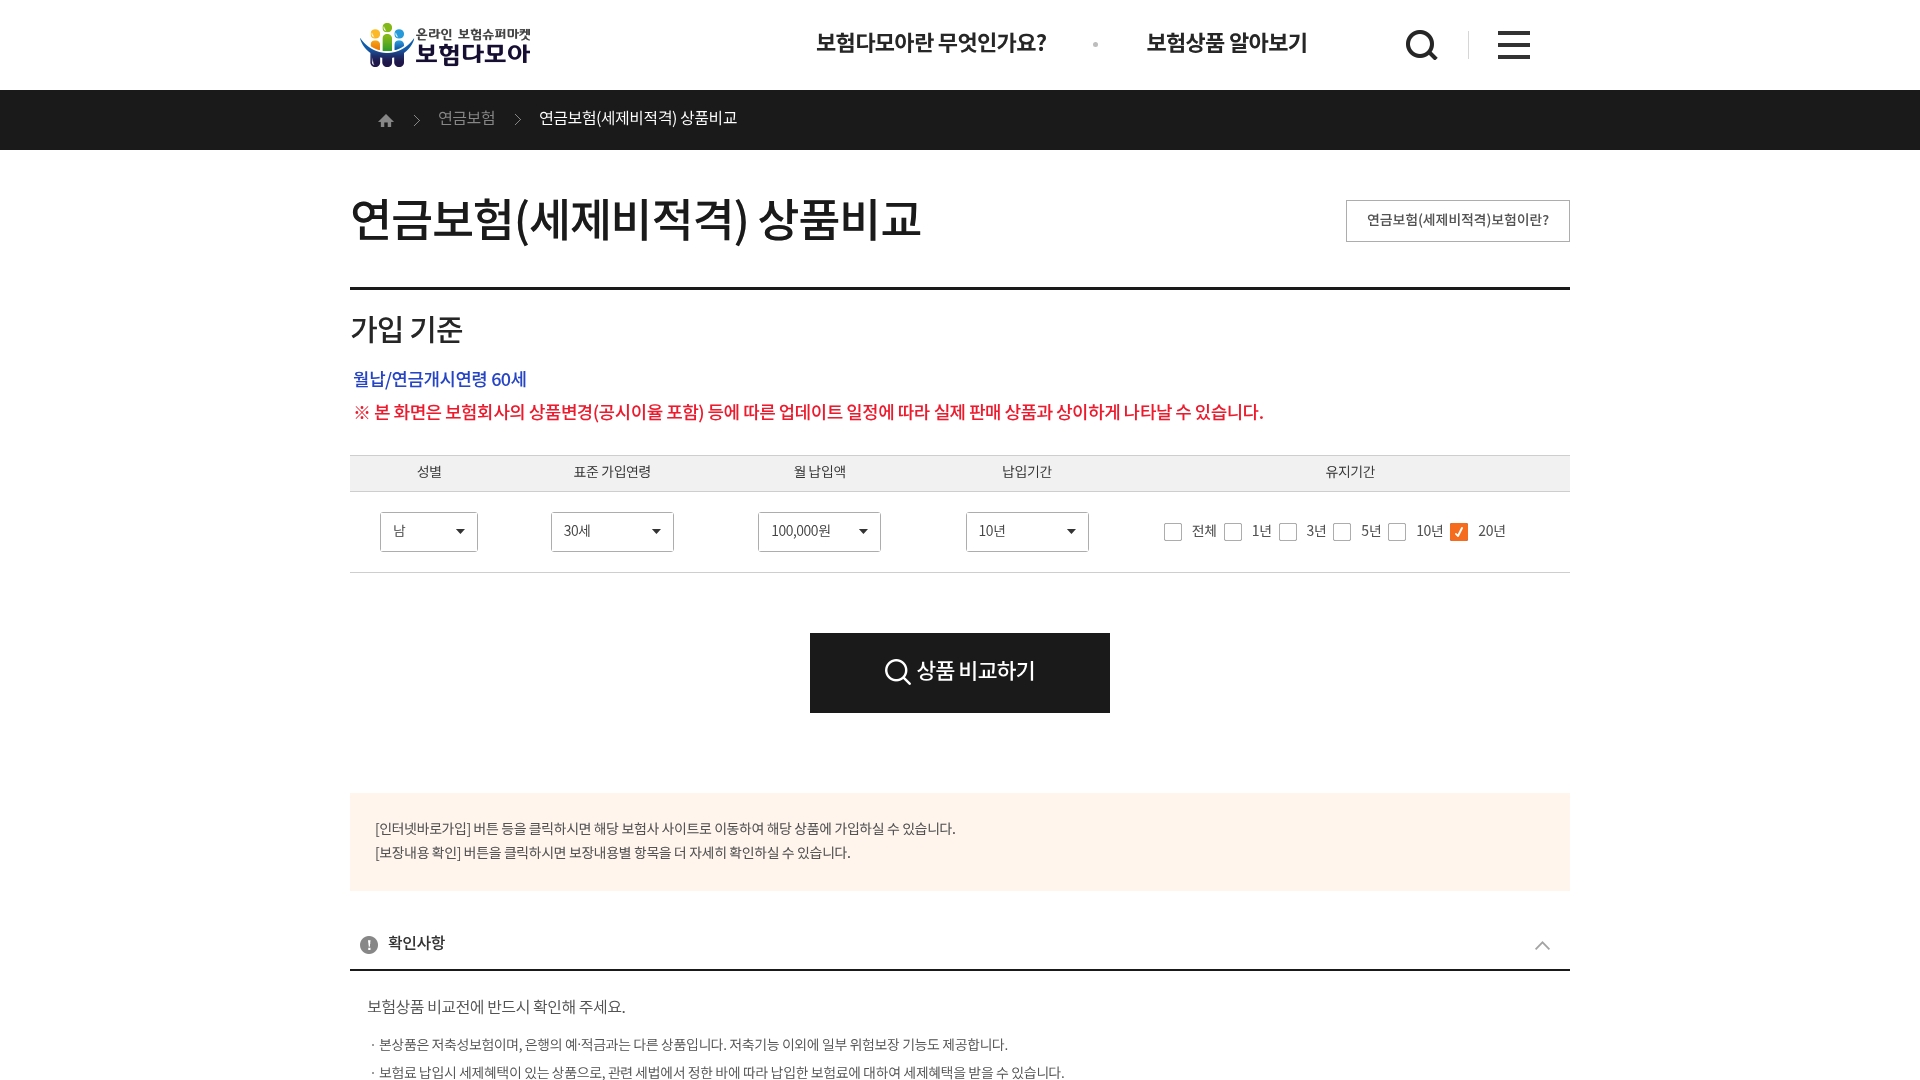Click the 상품 비교하기 button
The height and width of the screenshot is (1080, 1920).
[x=959, y=672]
